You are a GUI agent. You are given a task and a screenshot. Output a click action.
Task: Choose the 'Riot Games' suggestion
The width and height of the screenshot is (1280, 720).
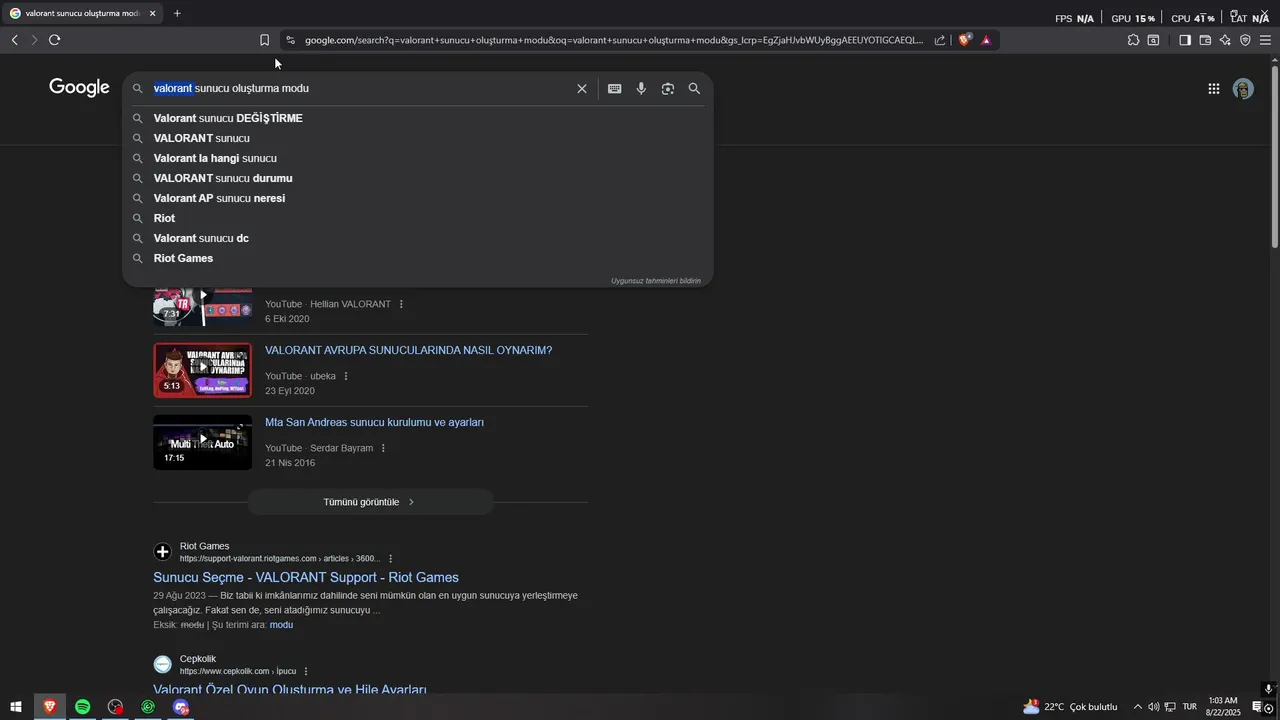coord(418,258)
